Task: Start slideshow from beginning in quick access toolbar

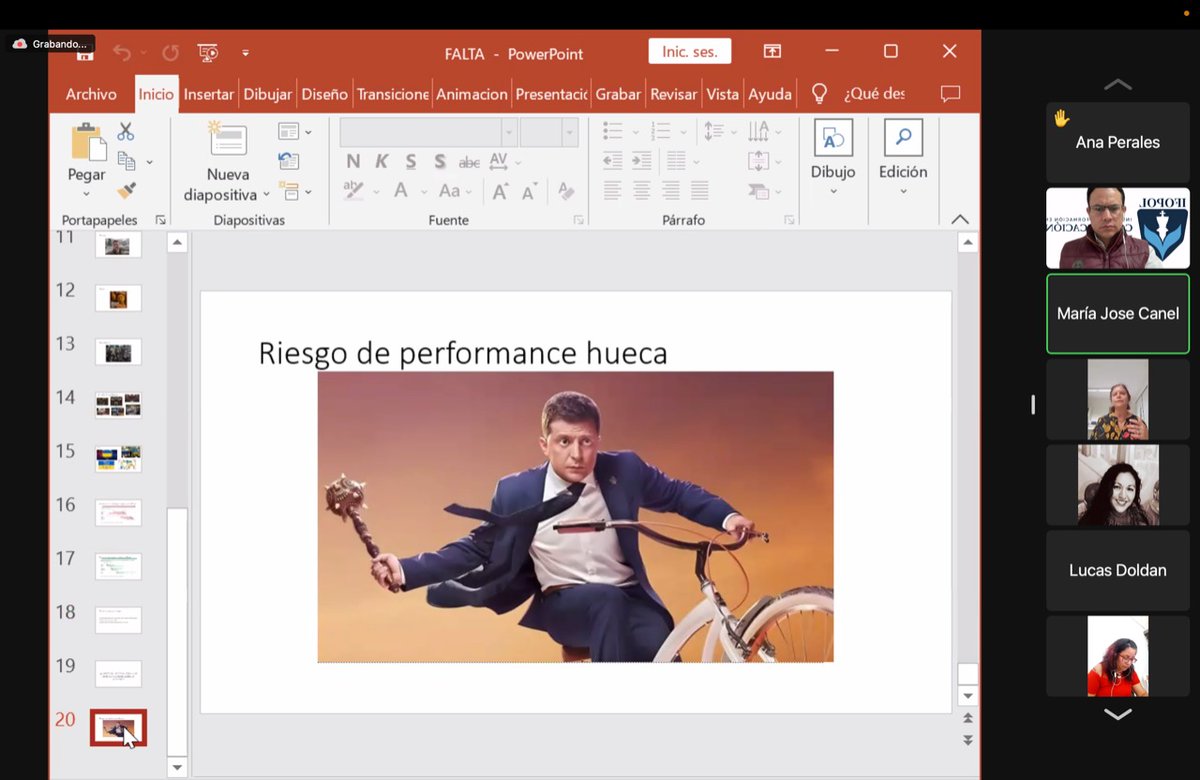Action: coord(208,52)
